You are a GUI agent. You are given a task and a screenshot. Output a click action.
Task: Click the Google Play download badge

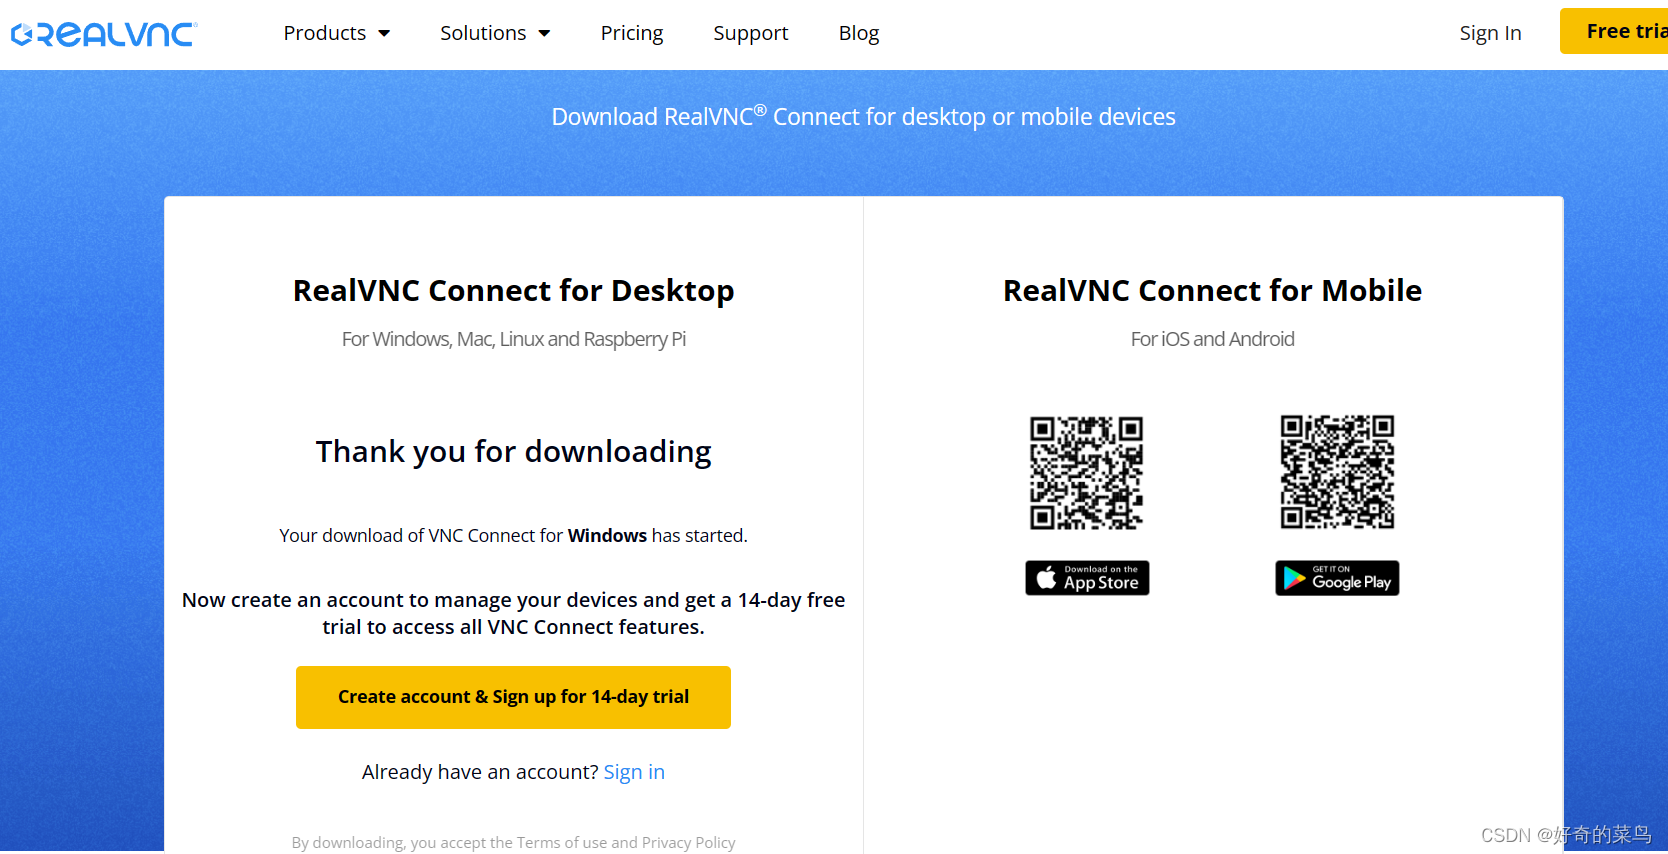tap(1337, 578)
